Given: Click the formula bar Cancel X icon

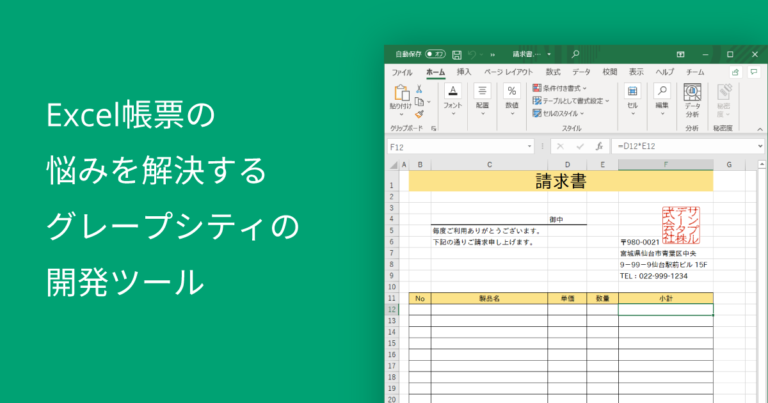Looking at the screenshot, I should 560,146.
